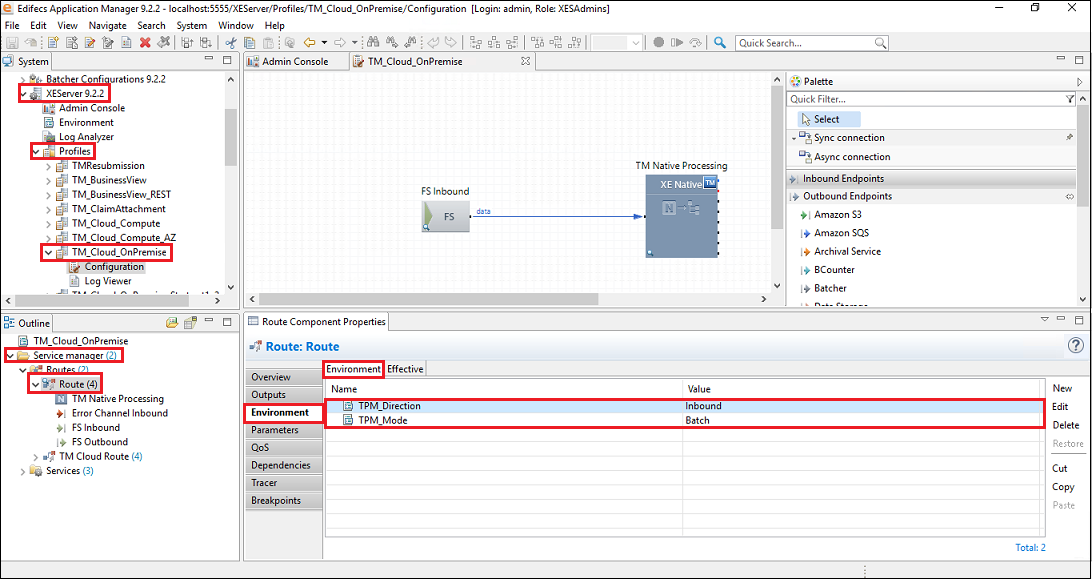Click the Delete button for variables
The width and height of the screenshot is (1092, 579).
(x=1066, y=425)
